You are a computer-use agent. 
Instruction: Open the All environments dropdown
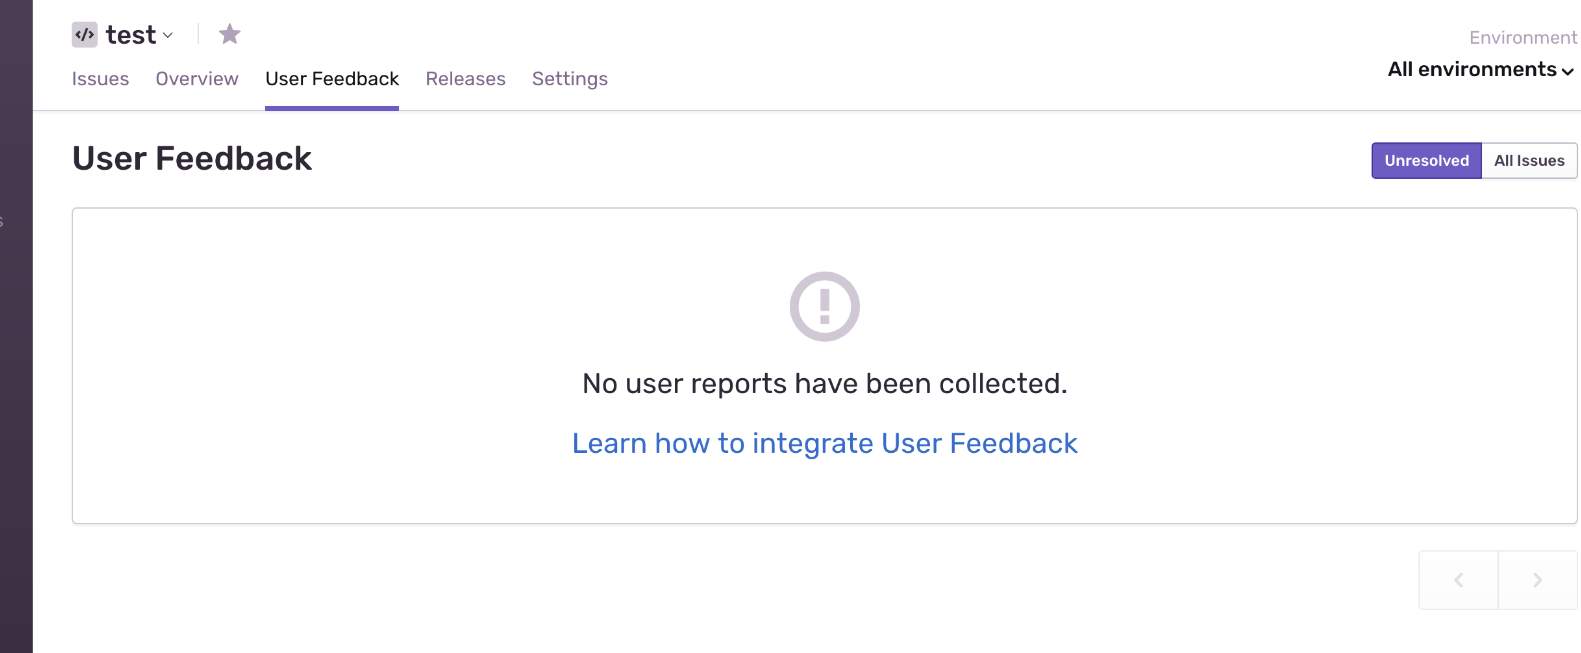[1480, 69]
